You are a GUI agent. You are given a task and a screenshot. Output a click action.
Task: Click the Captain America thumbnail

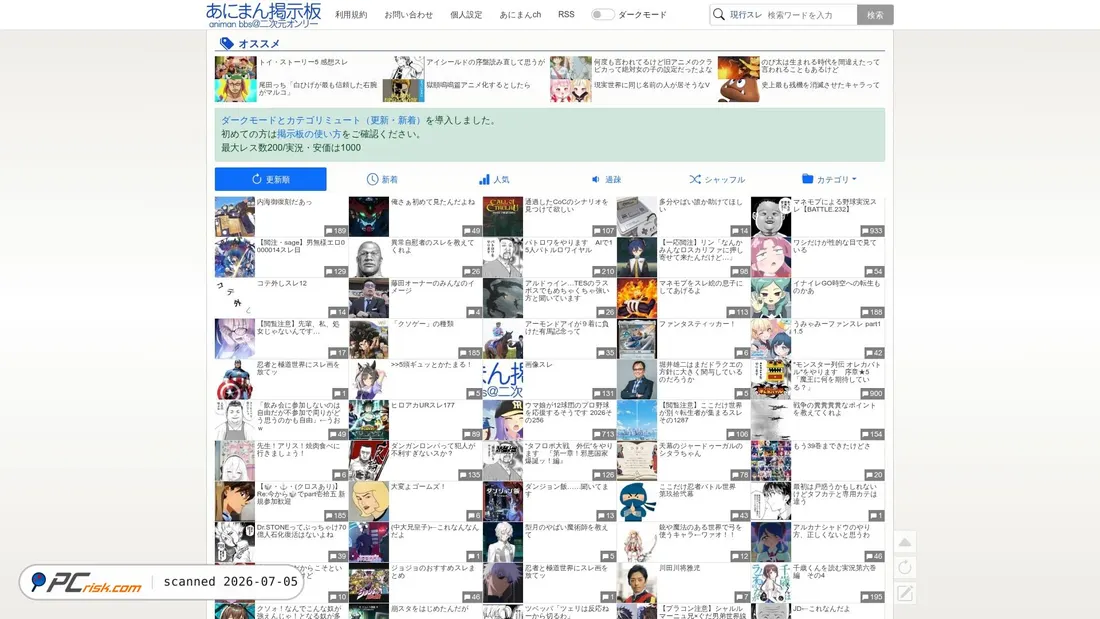click(x=234, y=380)
